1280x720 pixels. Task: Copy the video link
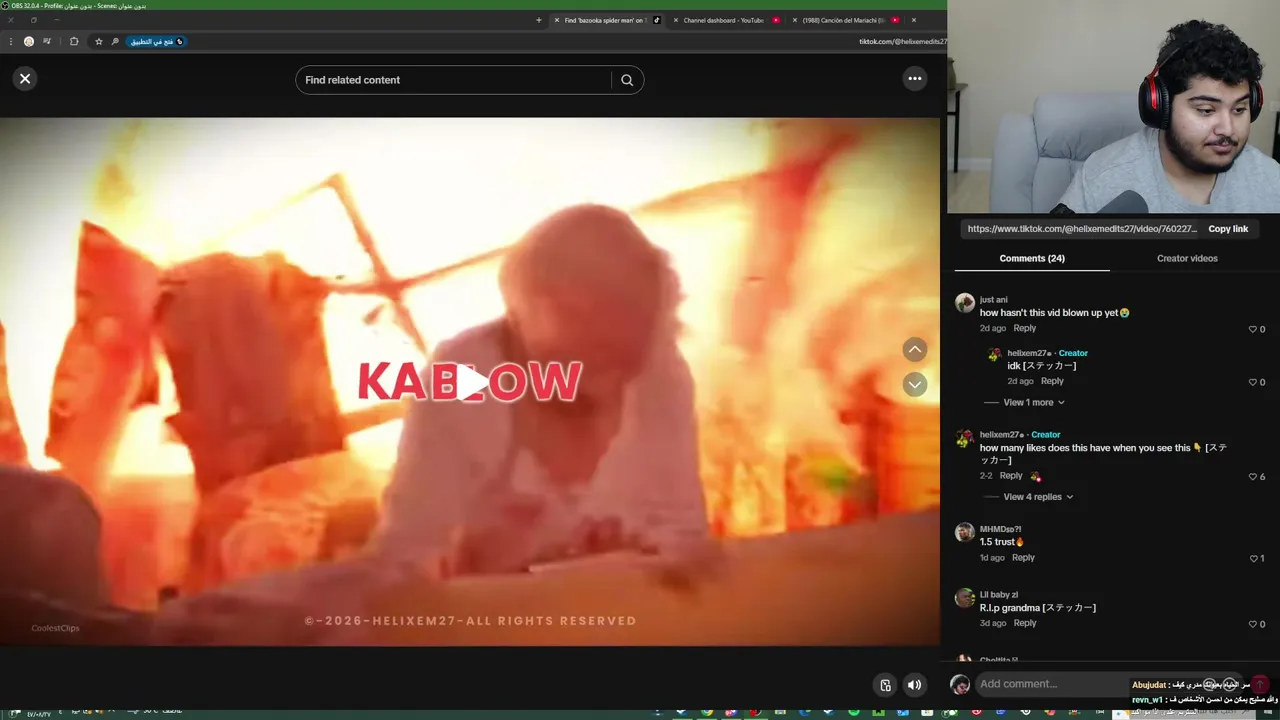click(1228, 229)
